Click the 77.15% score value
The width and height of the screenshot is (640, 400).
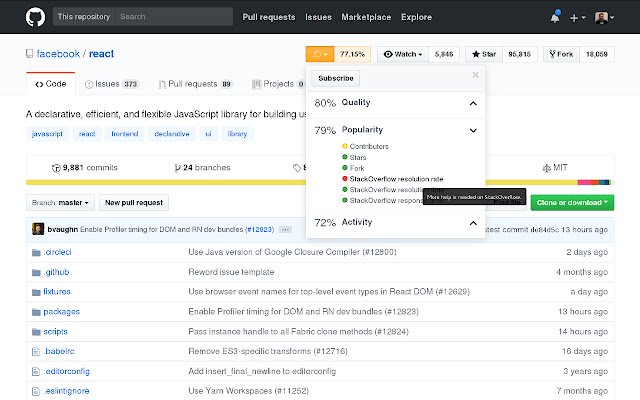(352, 54)
